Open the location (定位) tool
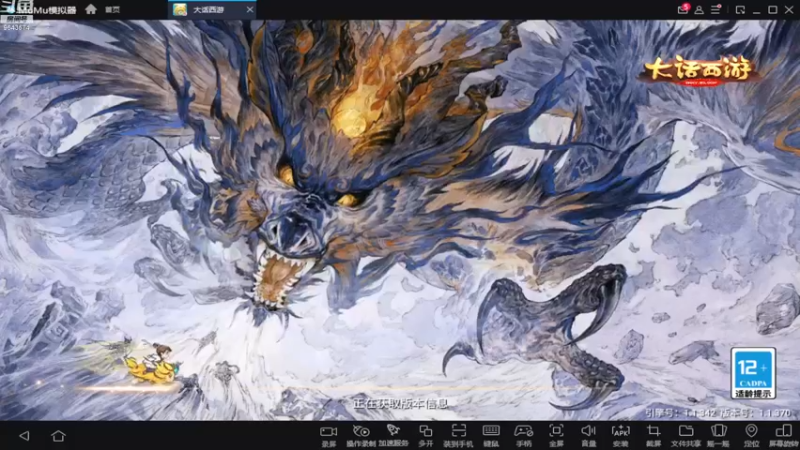Viewport: 800px width, 450px height. pos(751,436)
